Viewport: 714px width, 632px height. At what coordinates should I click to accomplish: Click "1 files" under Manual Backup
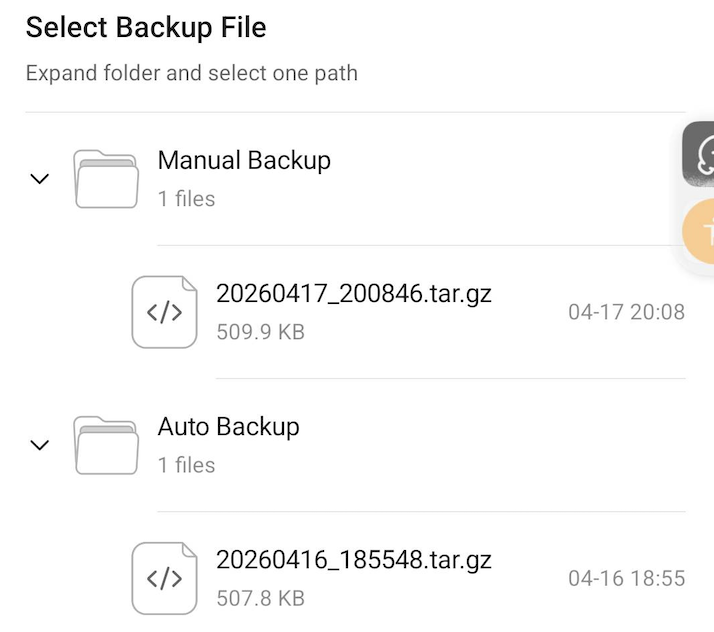[186, 199]
